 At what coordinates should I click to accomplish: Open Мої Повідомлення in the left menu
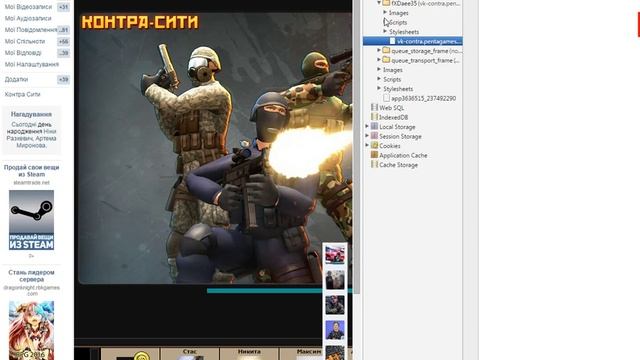[x=31, y=30]
